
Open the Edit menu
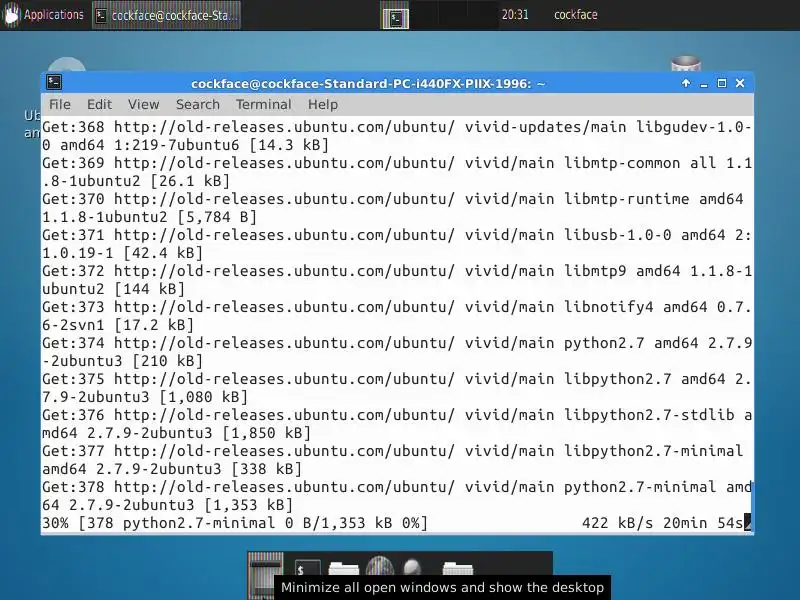coord(99,105)
